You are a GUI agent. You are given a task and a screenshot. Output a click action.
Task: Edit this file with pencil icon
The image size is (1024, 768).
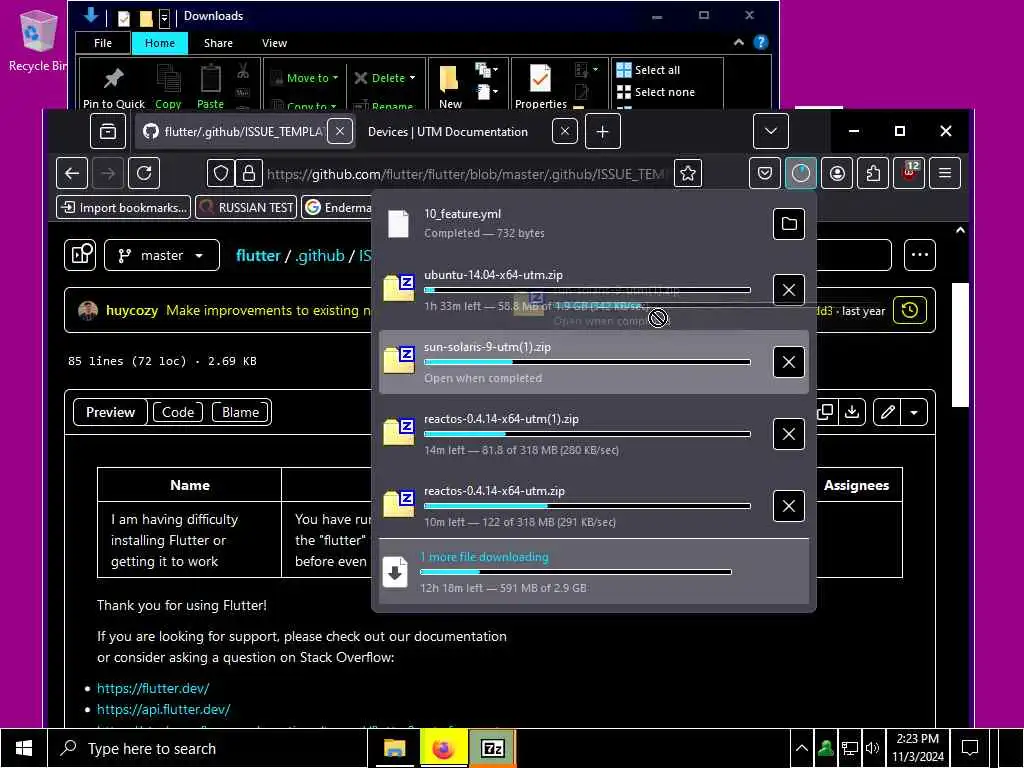887,412
